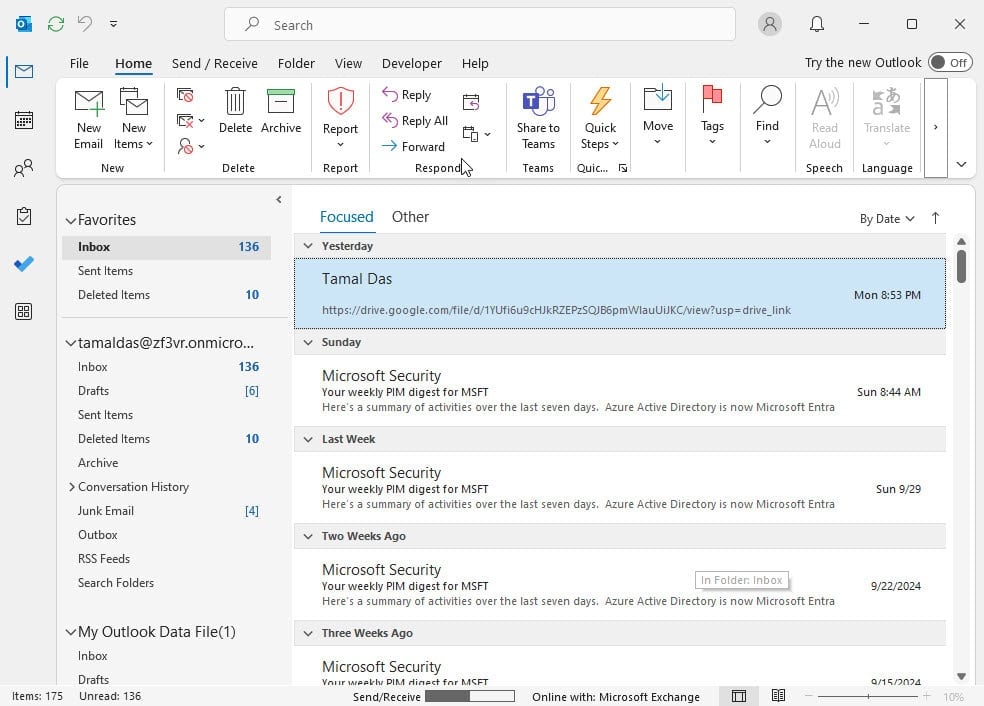Switch to Reading view in status bar

(778, 696)
